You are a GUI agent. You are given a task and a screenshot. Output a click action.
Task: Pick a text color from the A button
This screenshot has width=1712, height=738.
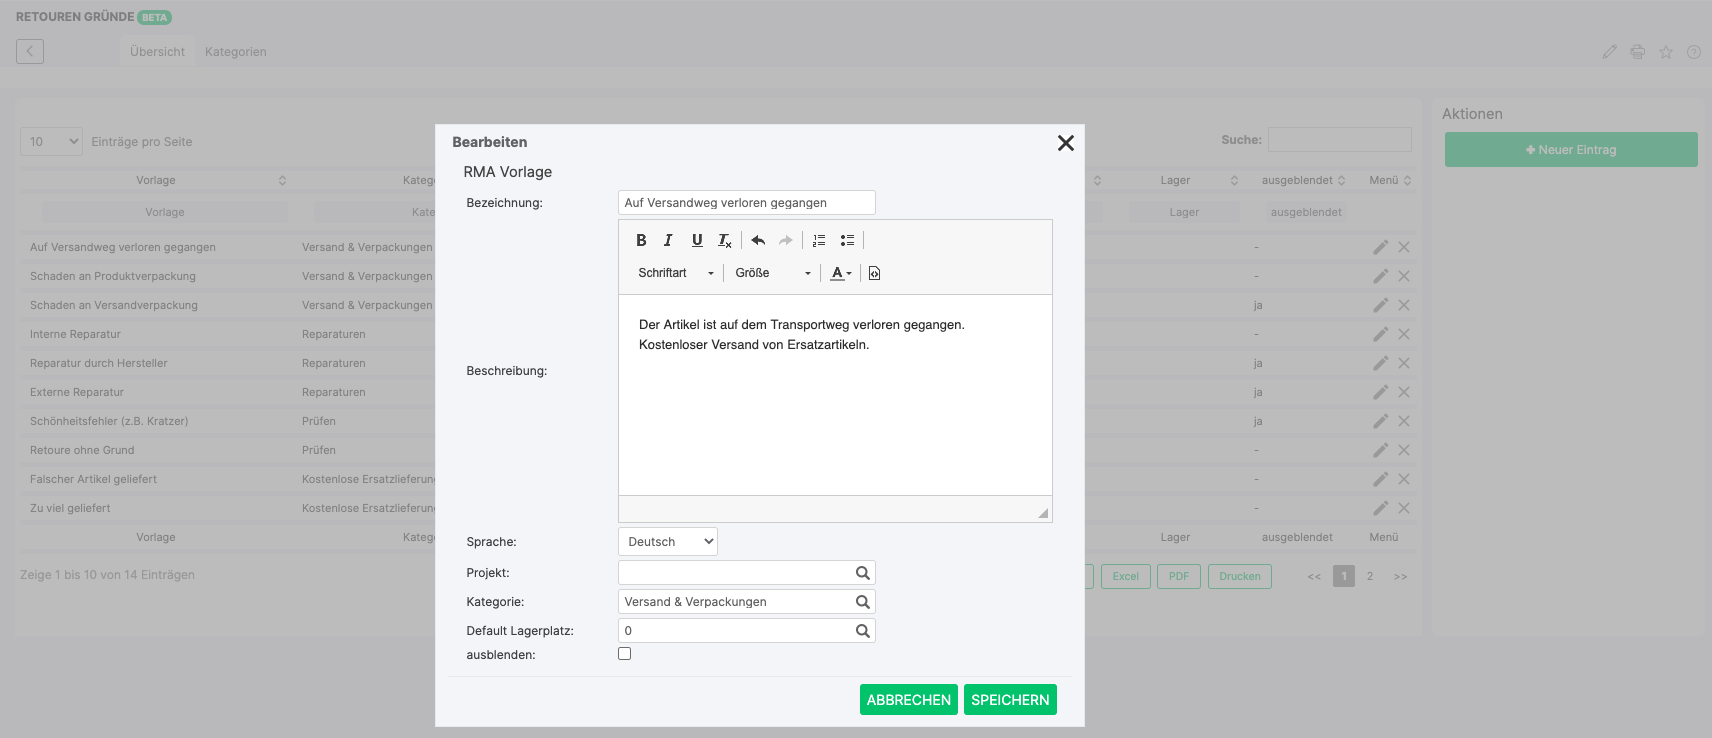(x=840, y=273)
